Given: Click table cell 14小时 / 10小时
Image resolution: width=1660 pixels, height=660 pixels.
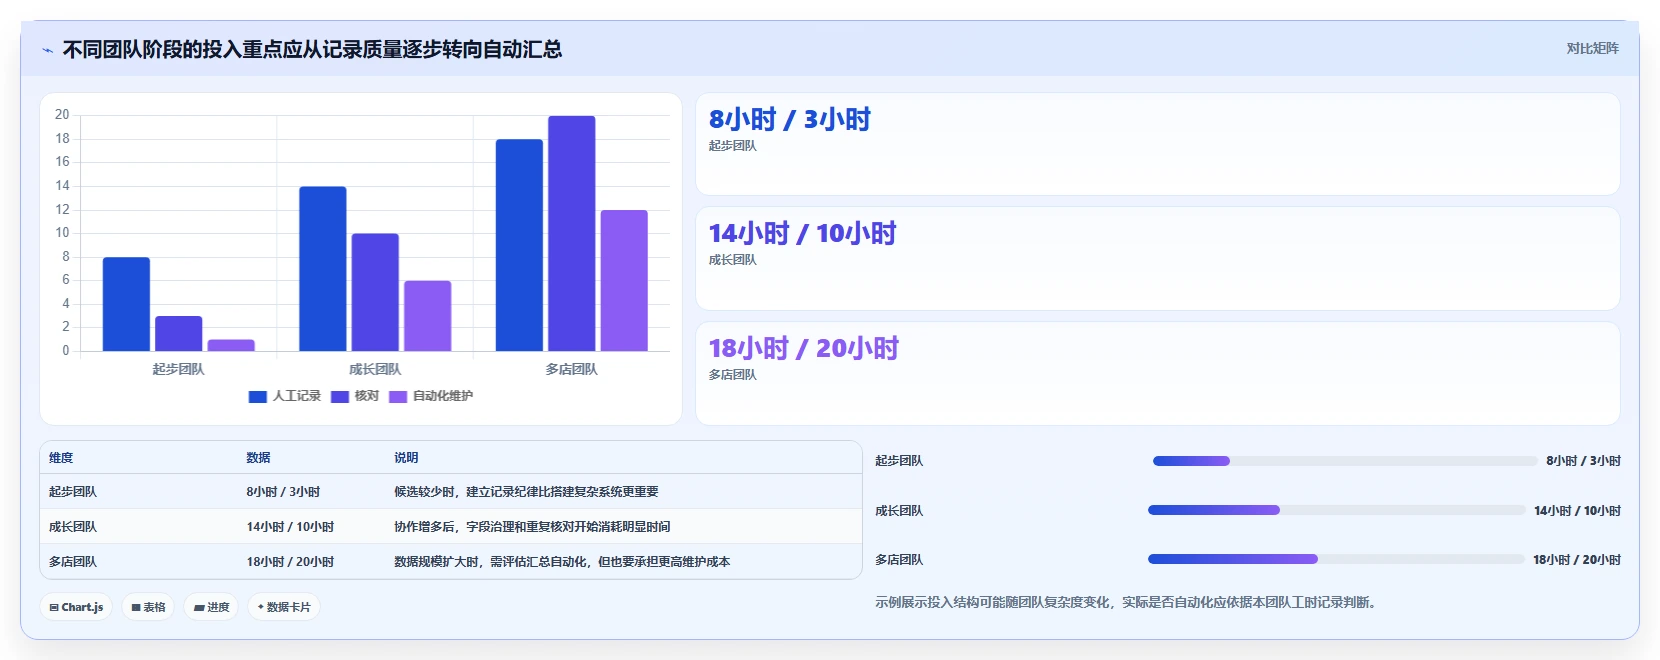Looking at the screenshot, I should pos(290,527).
